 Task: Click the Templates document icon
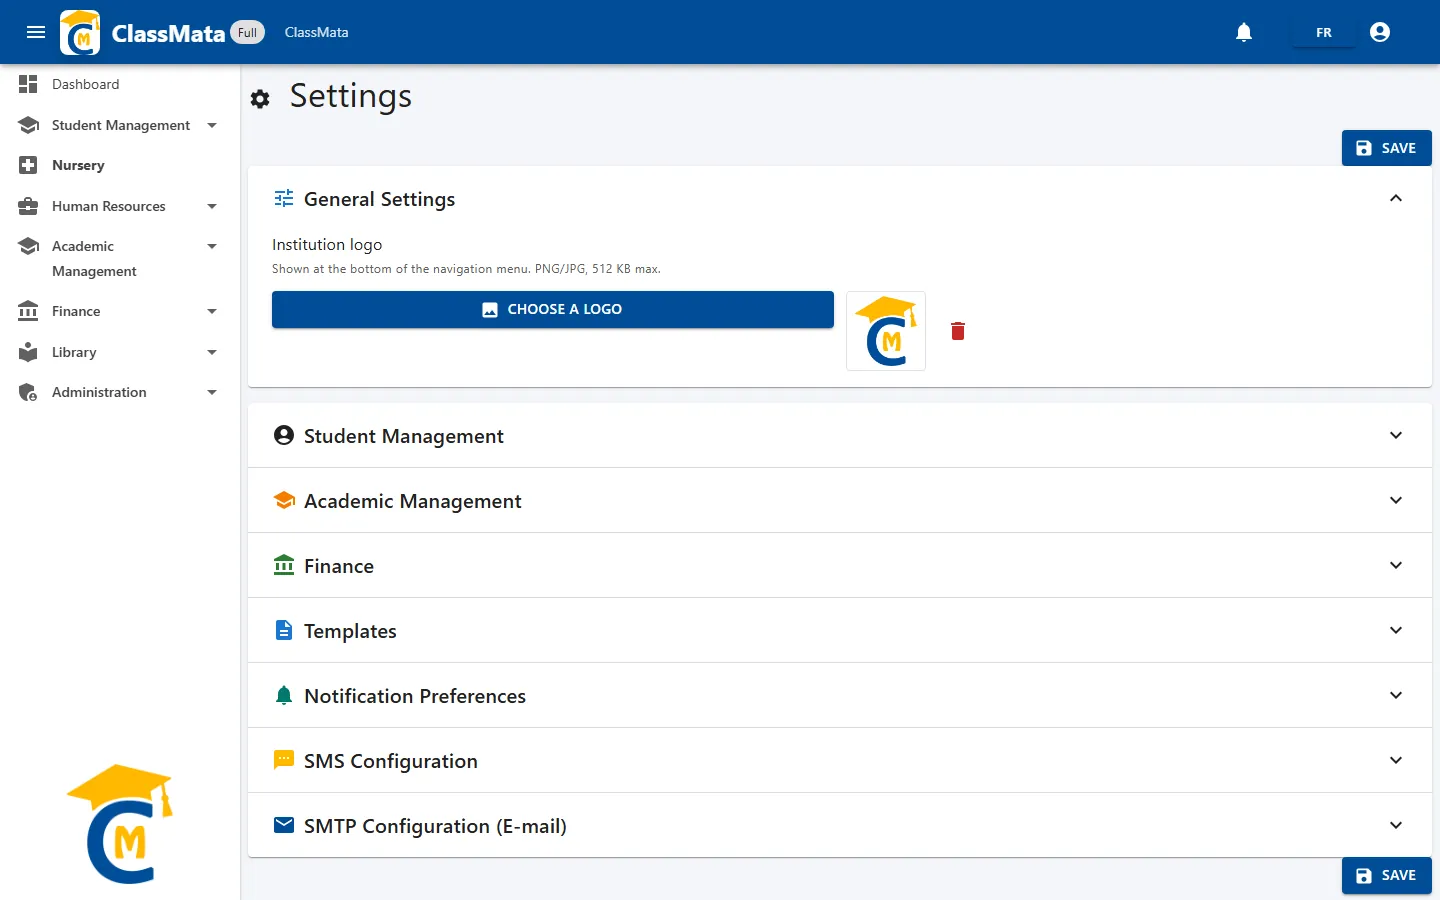[284, 630]
